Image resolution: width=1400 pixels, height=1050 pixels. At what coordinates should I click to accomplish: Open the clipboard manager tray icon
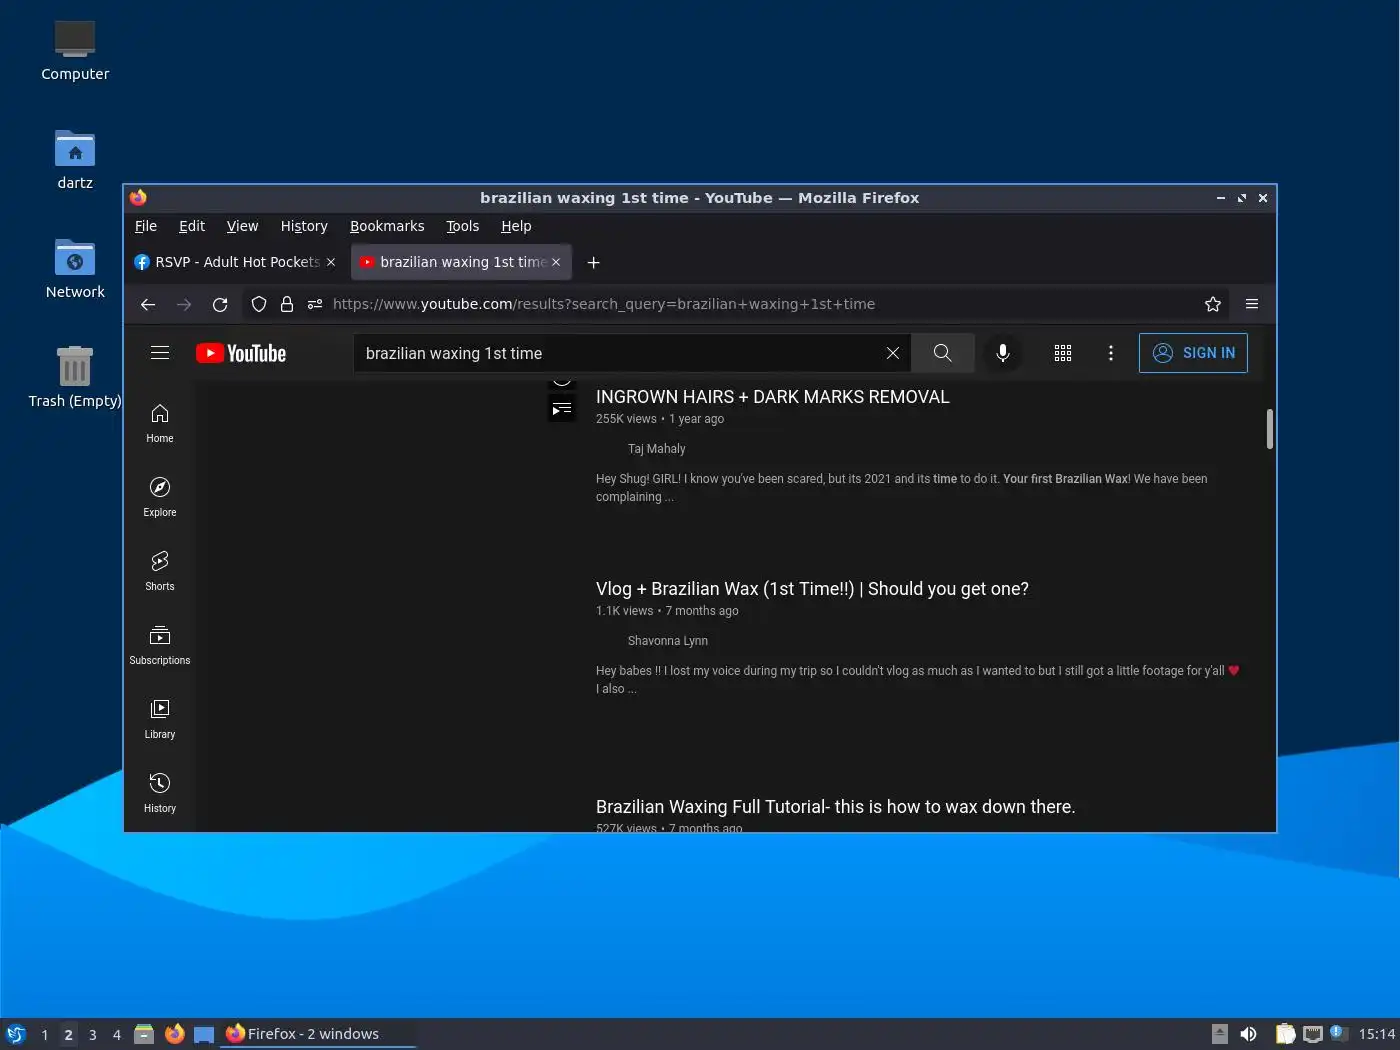1285,1034
